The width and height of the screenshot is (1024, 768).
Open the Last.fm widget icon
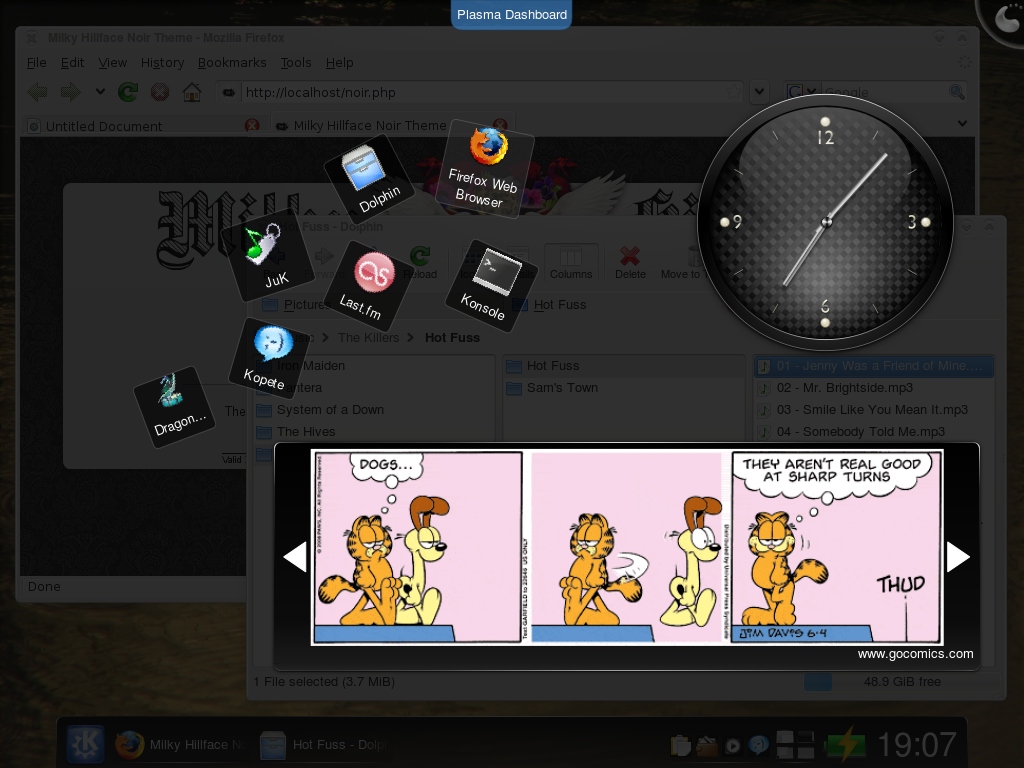[x=369, y=284]
